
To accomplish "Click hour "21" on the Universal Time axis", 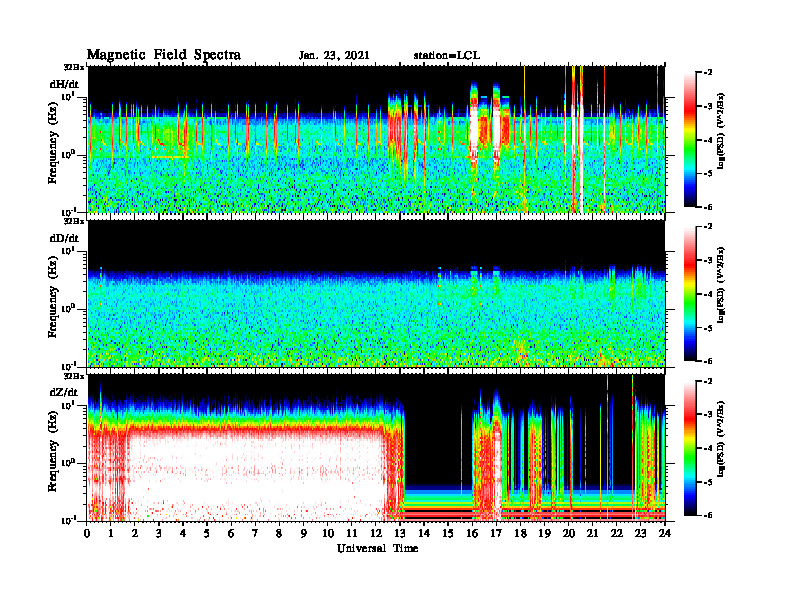I will pos(592,533).
